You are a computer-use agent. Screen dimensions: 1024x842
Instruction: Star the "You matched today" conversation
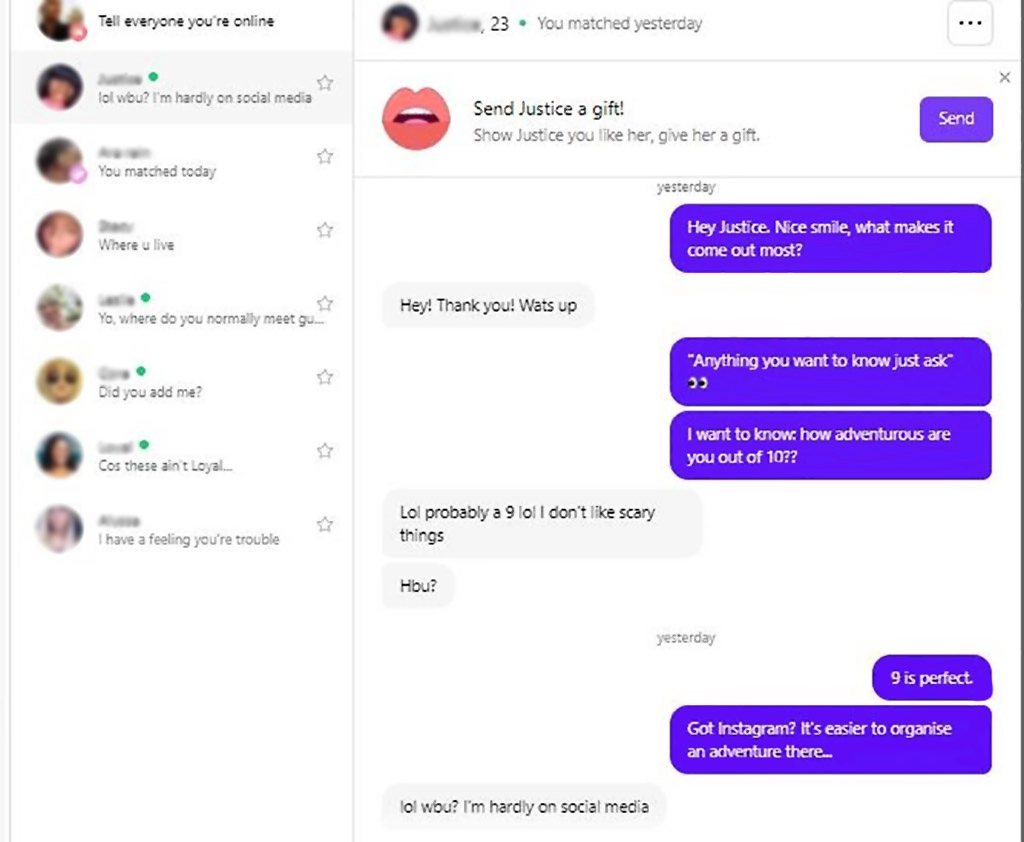pos(324,156)
